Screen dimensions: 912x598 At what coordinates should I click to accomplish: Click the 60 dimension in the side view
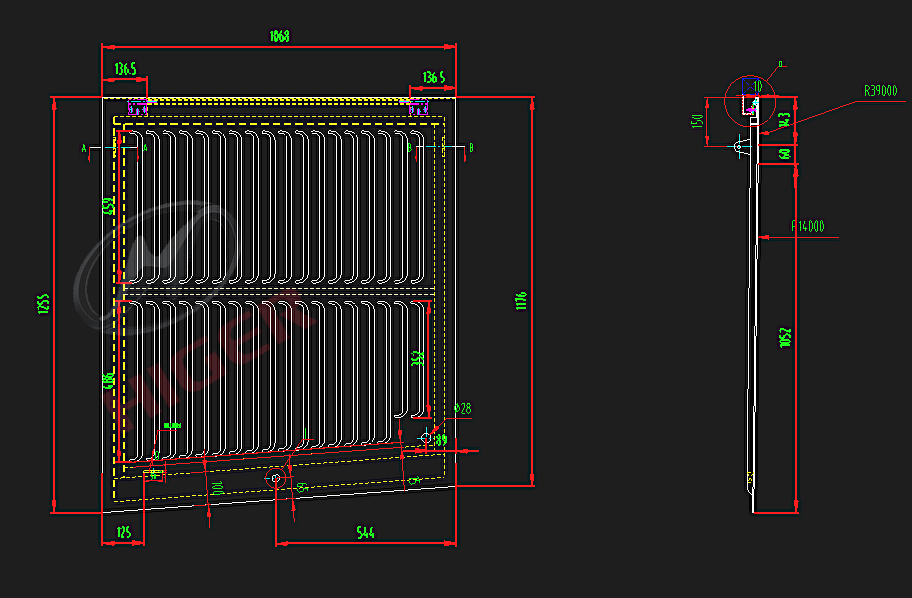(x=786, y=153)
